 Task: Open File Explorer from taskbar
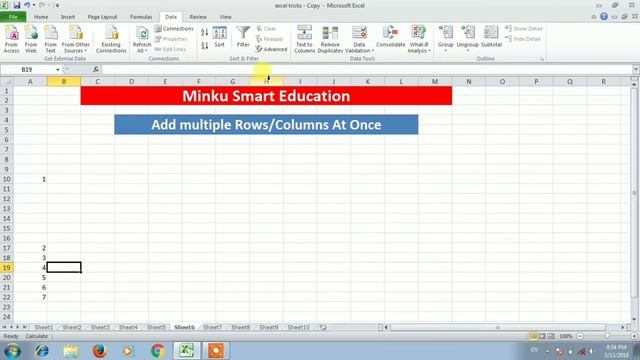(x=71, y=351)
